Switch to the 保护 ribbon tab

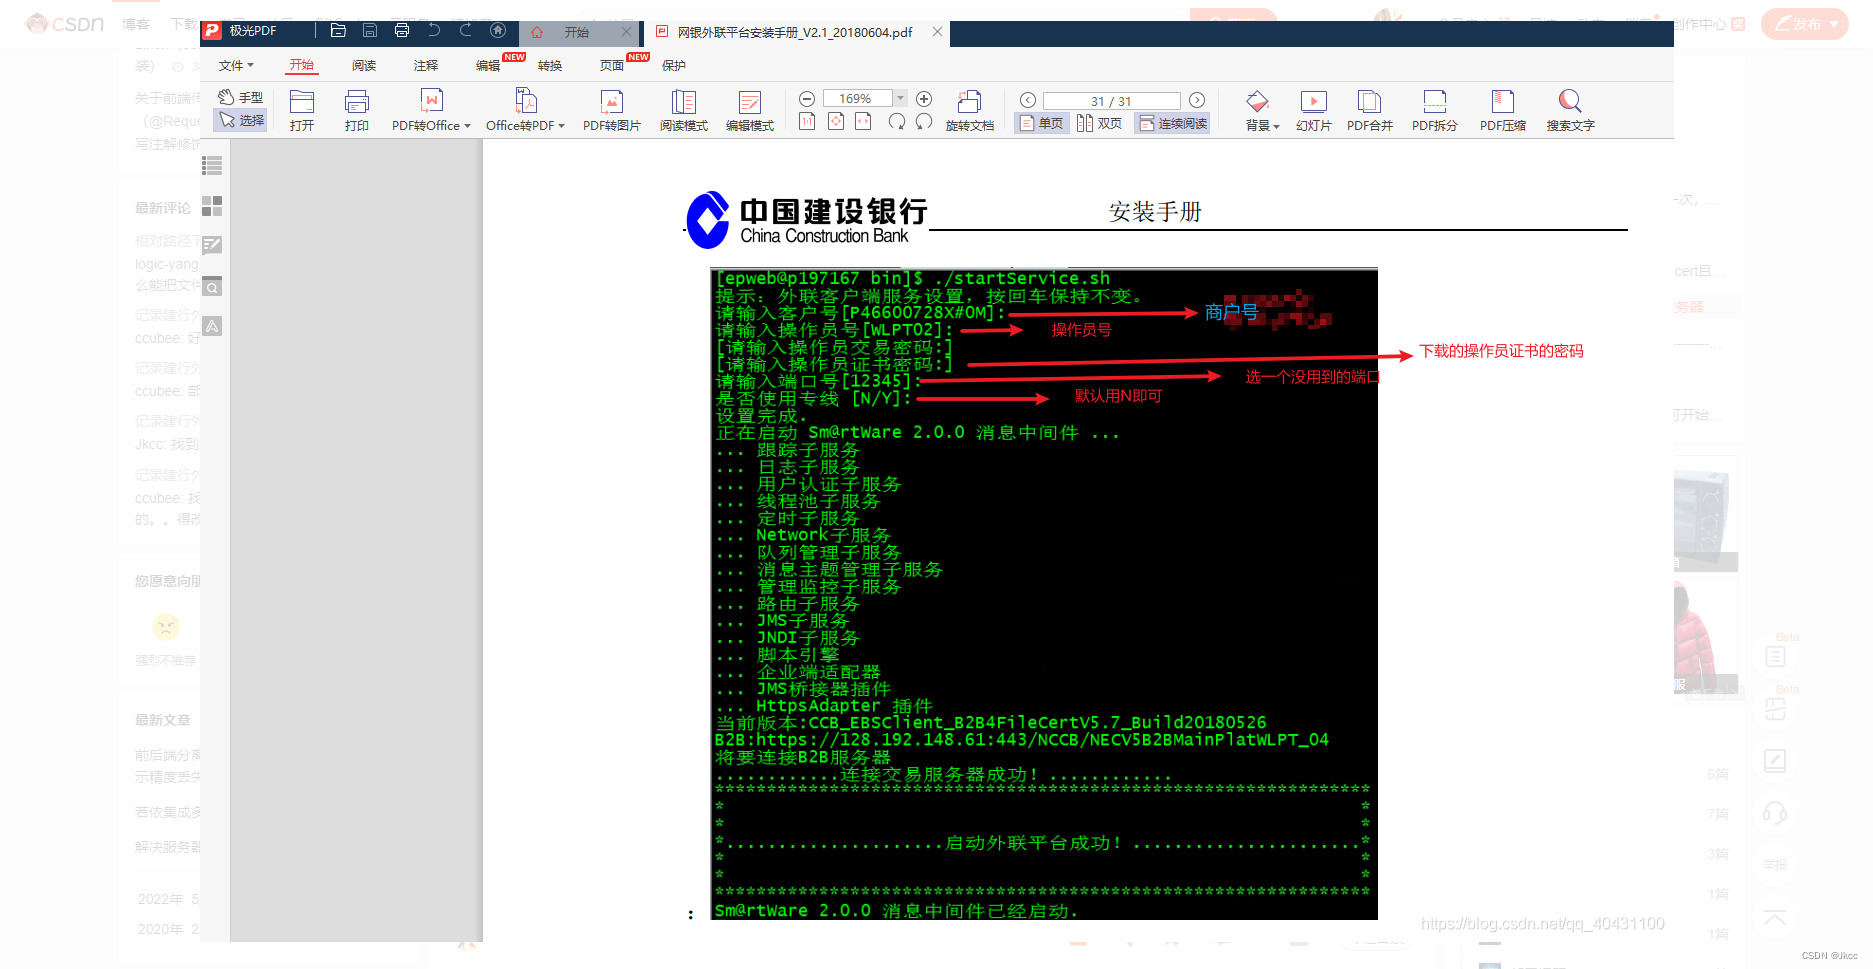tap(674, 66)
